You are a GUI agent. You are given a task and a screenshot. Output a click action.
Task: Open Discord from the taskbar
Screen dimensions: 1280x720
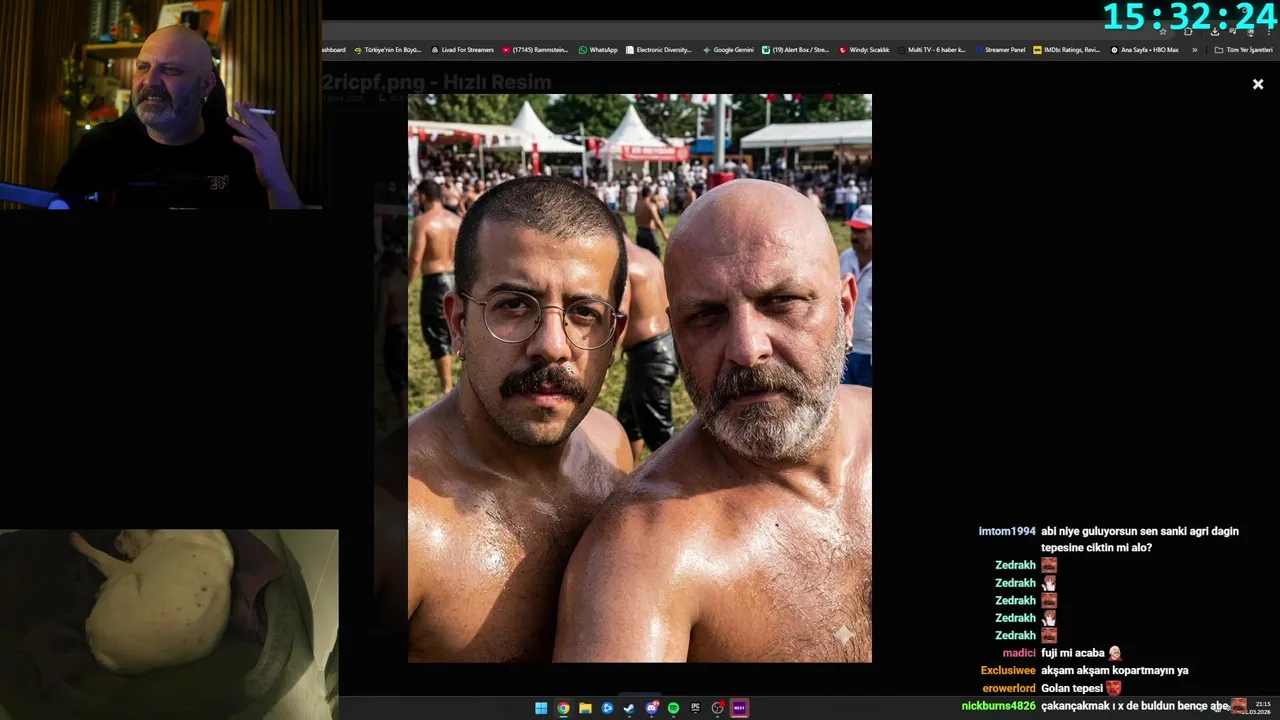(x=651, y=708)
